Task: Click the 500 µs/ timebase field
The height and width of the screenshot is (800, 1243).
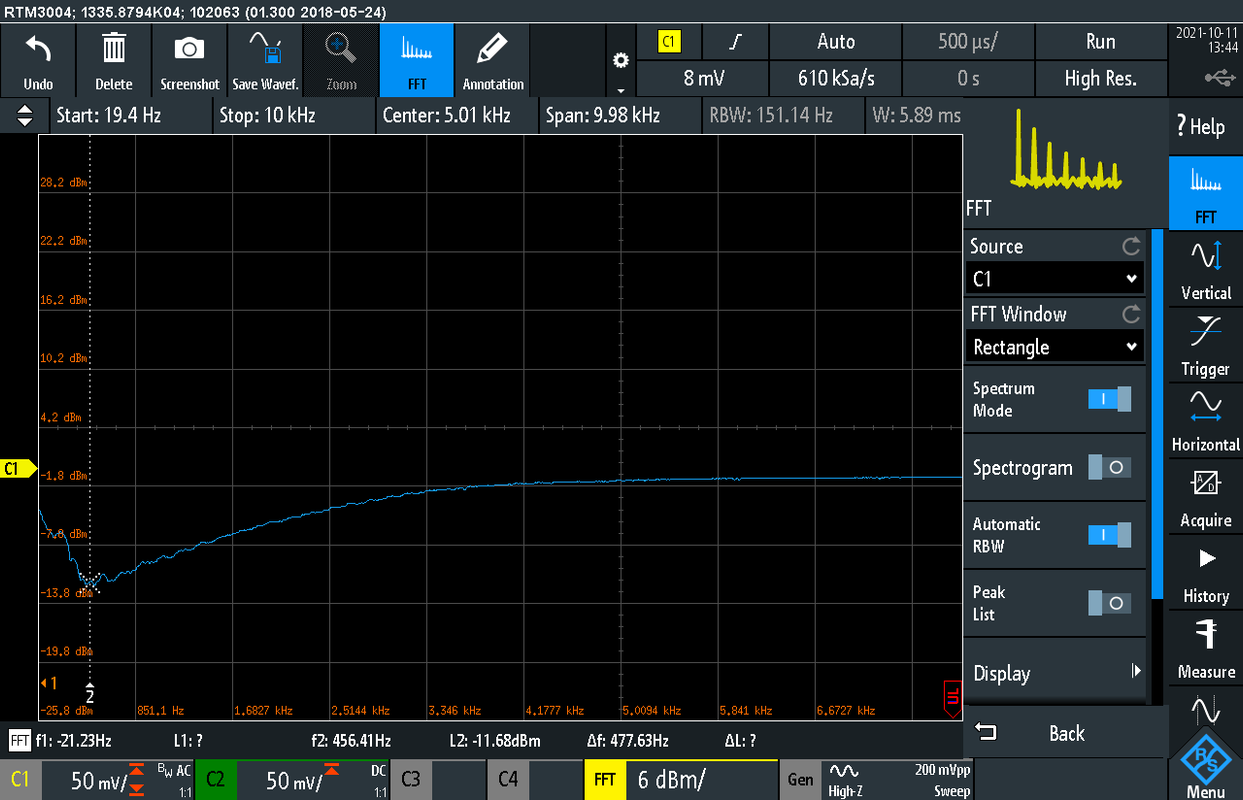Action: 968,42
